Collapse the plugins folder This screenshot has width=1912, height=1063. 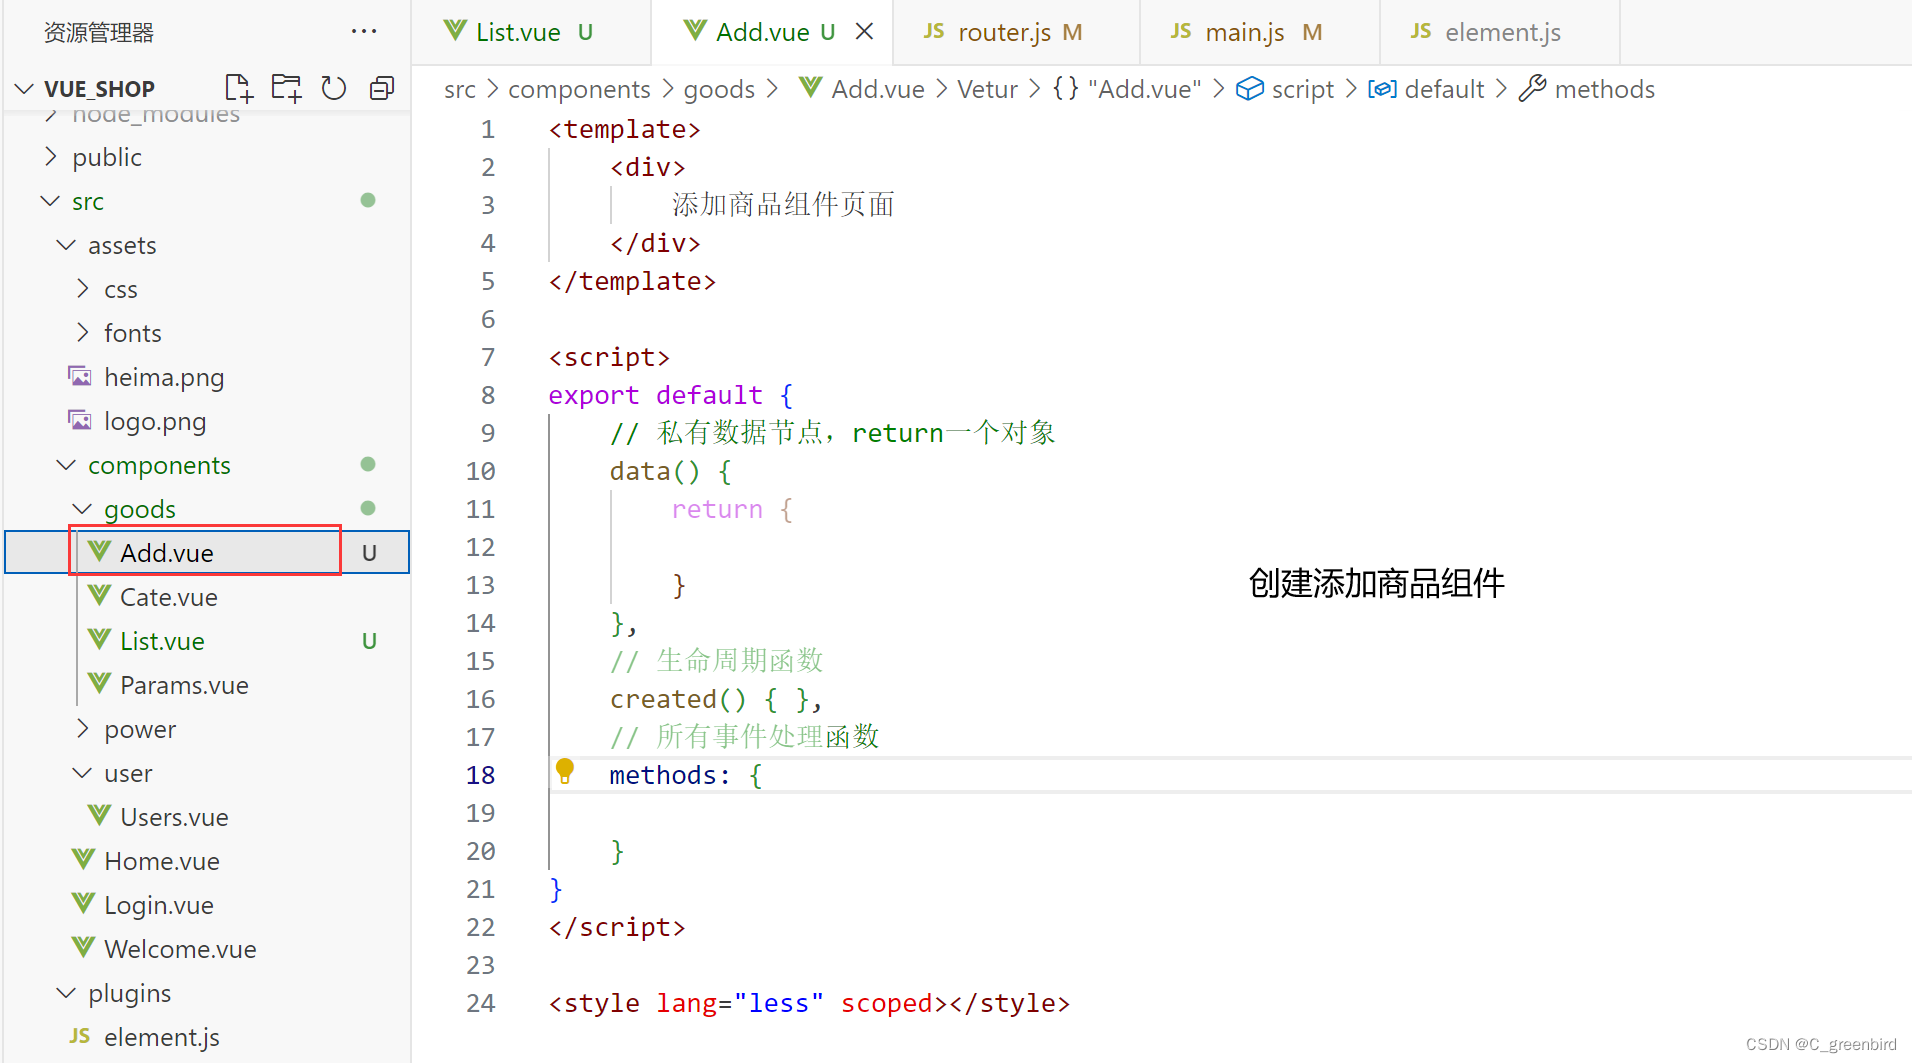tap(66, 993)
